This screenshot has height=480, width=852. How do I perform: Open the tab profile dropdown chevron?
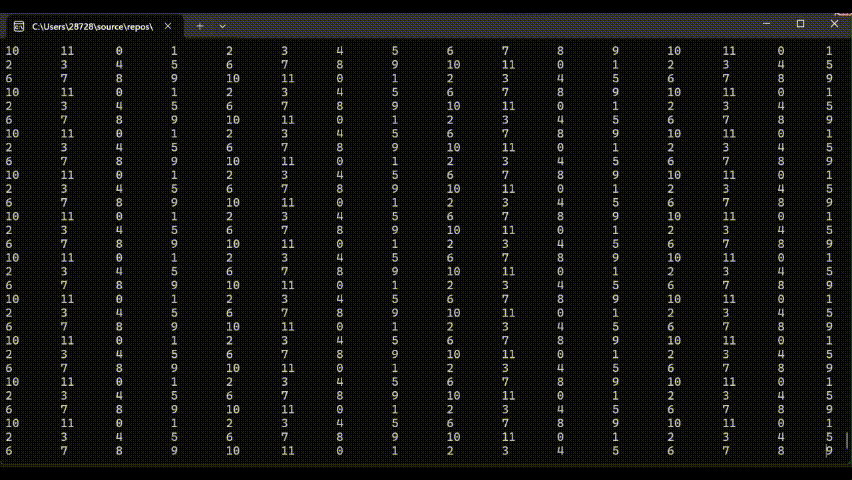pyautogui.click(x=222, y=26)
